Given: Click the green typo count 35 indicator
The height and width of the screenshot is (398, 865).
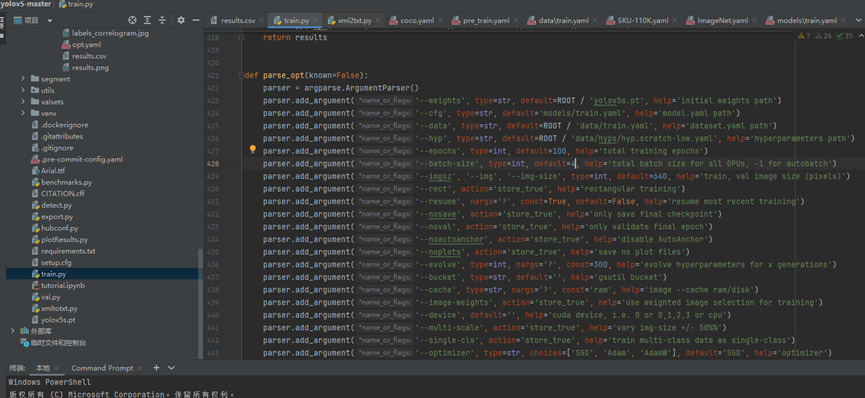Looking at the screenshot, I should (844, 36).
